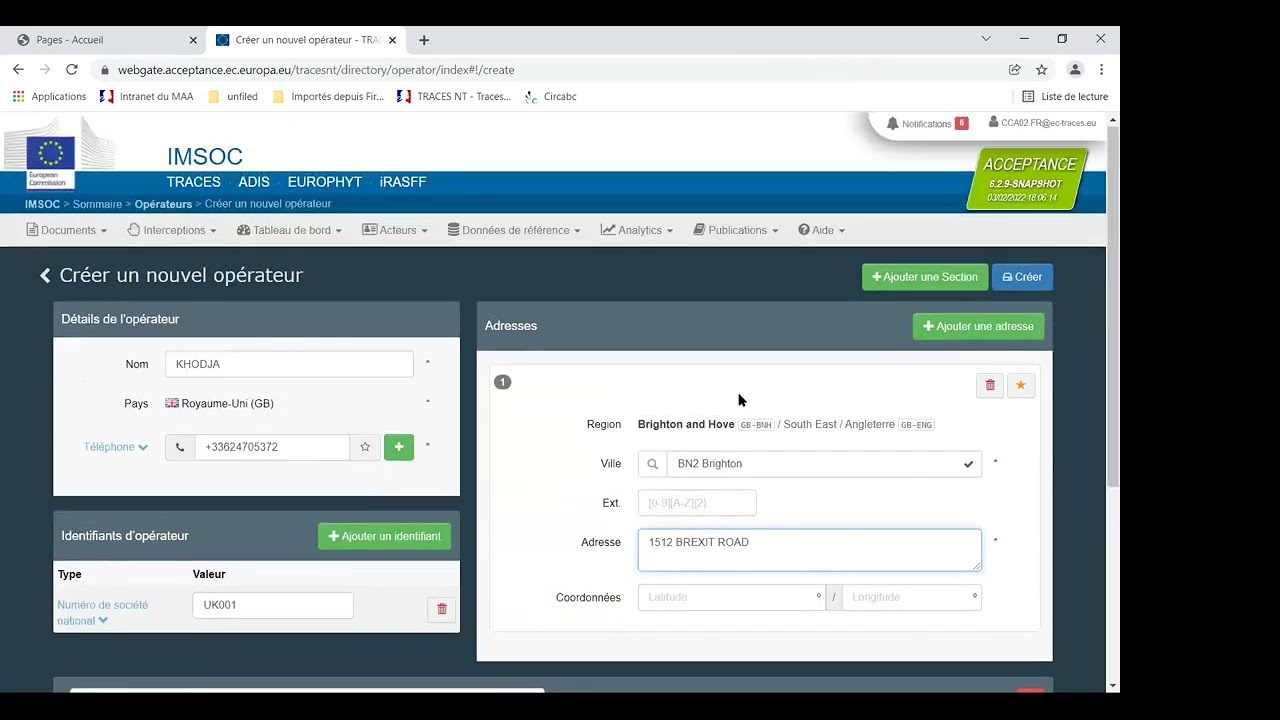1280x720 pixels.
Task: Open Numéro de société national type dropdown
Action: tap(102, 613)
